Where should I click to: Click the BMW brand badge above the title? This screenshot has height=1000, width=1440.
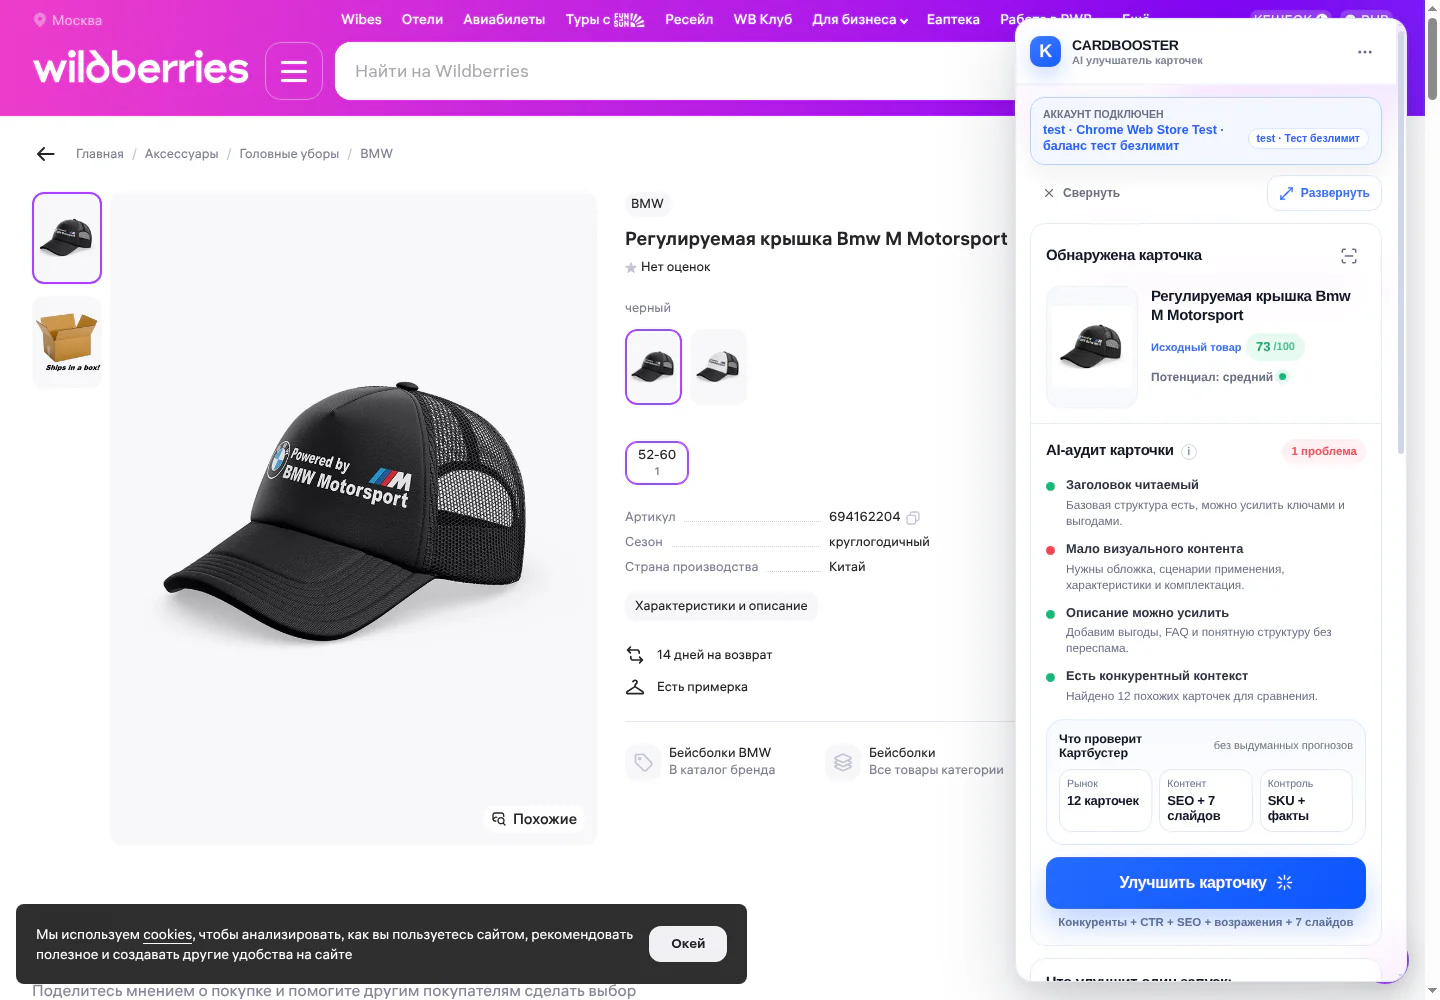[647, 204]
